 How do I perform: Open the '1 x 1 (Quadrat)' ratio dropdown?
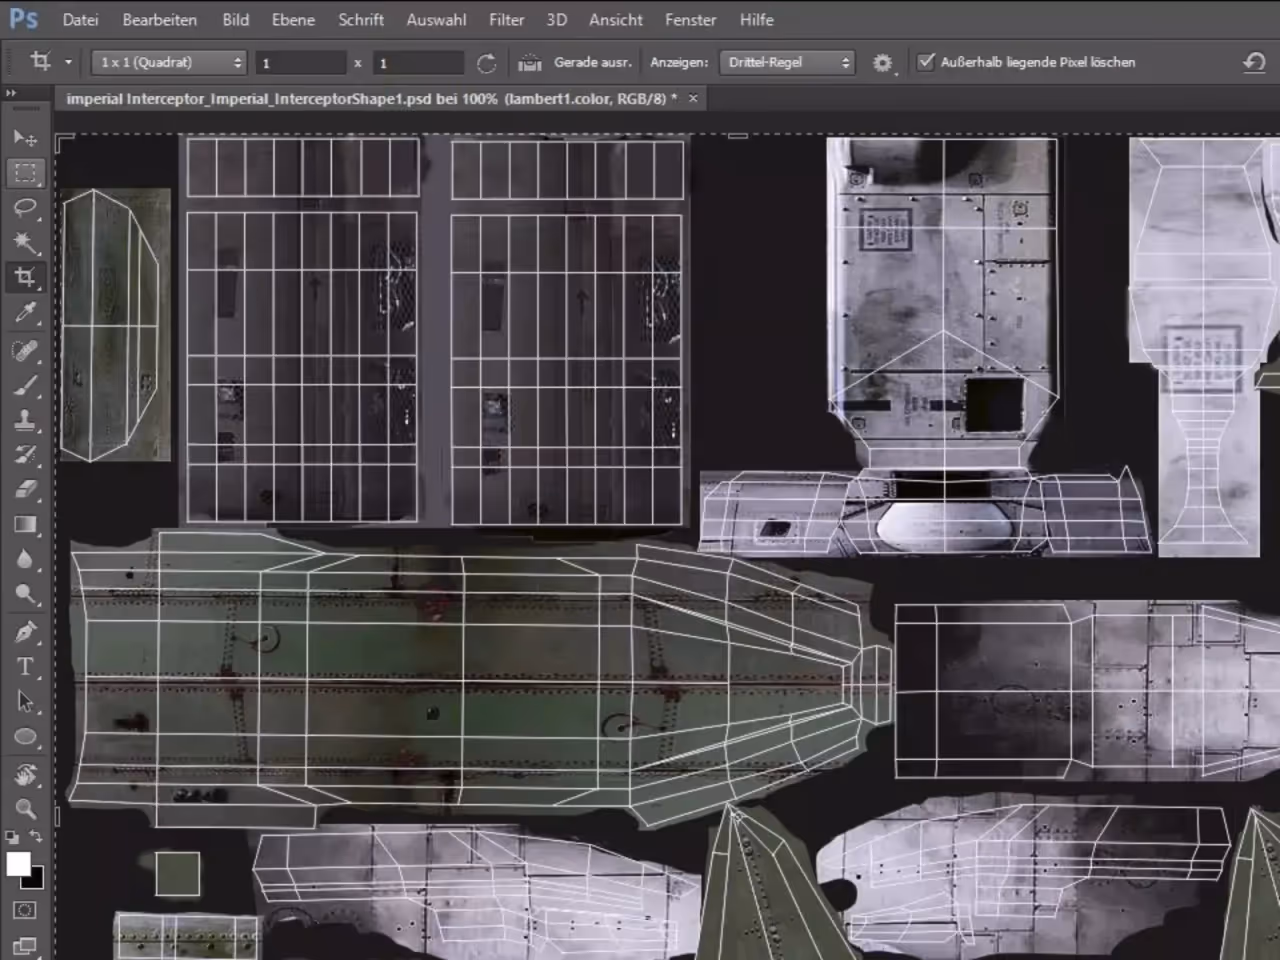pyautogui.click(x=169, y=63)
